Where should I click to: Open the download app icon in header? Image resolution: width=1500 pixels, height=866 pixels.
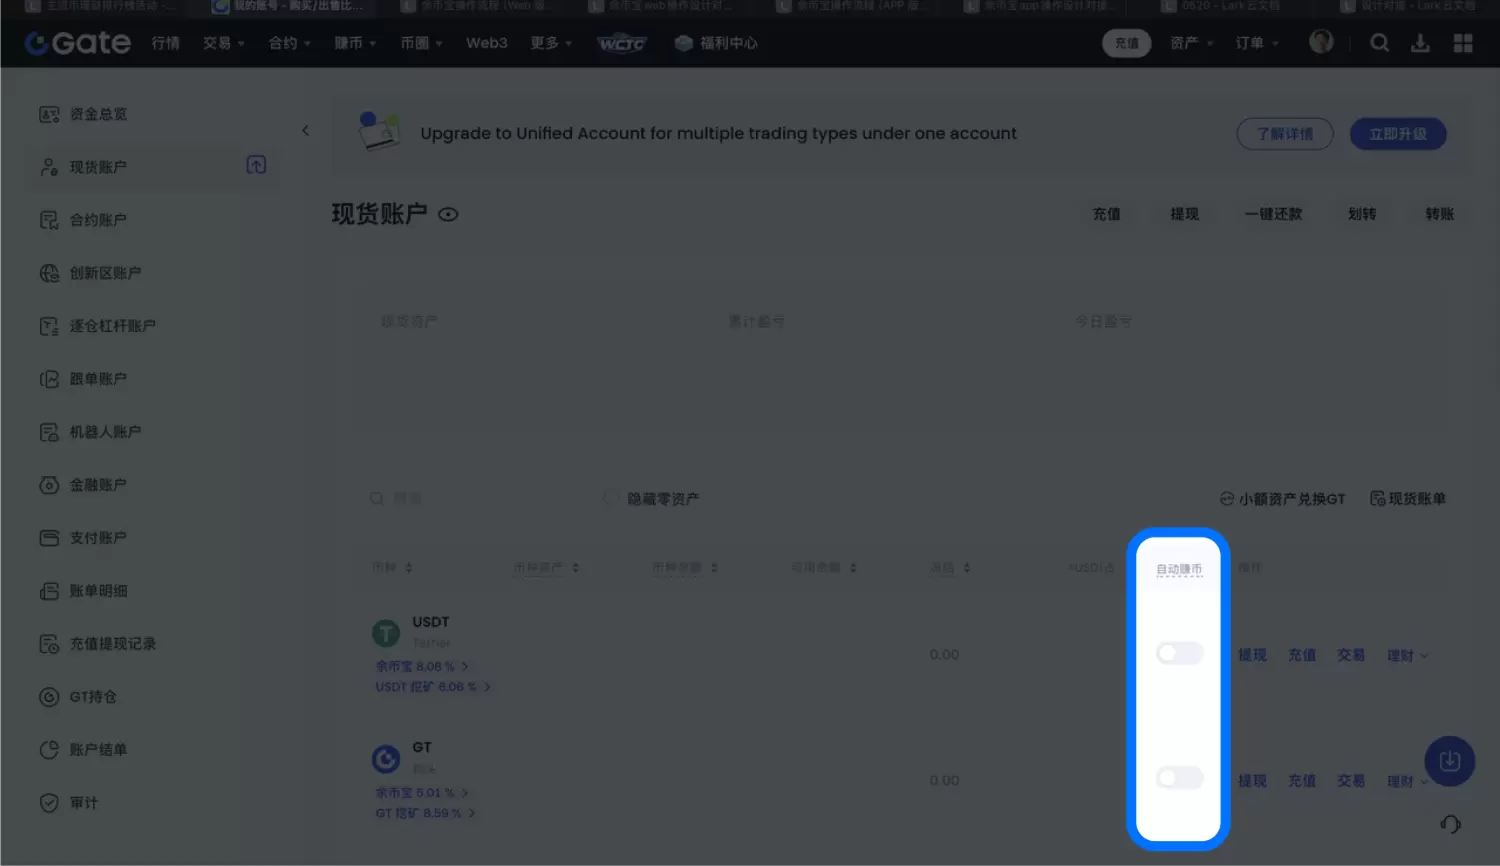point(1420,43)
